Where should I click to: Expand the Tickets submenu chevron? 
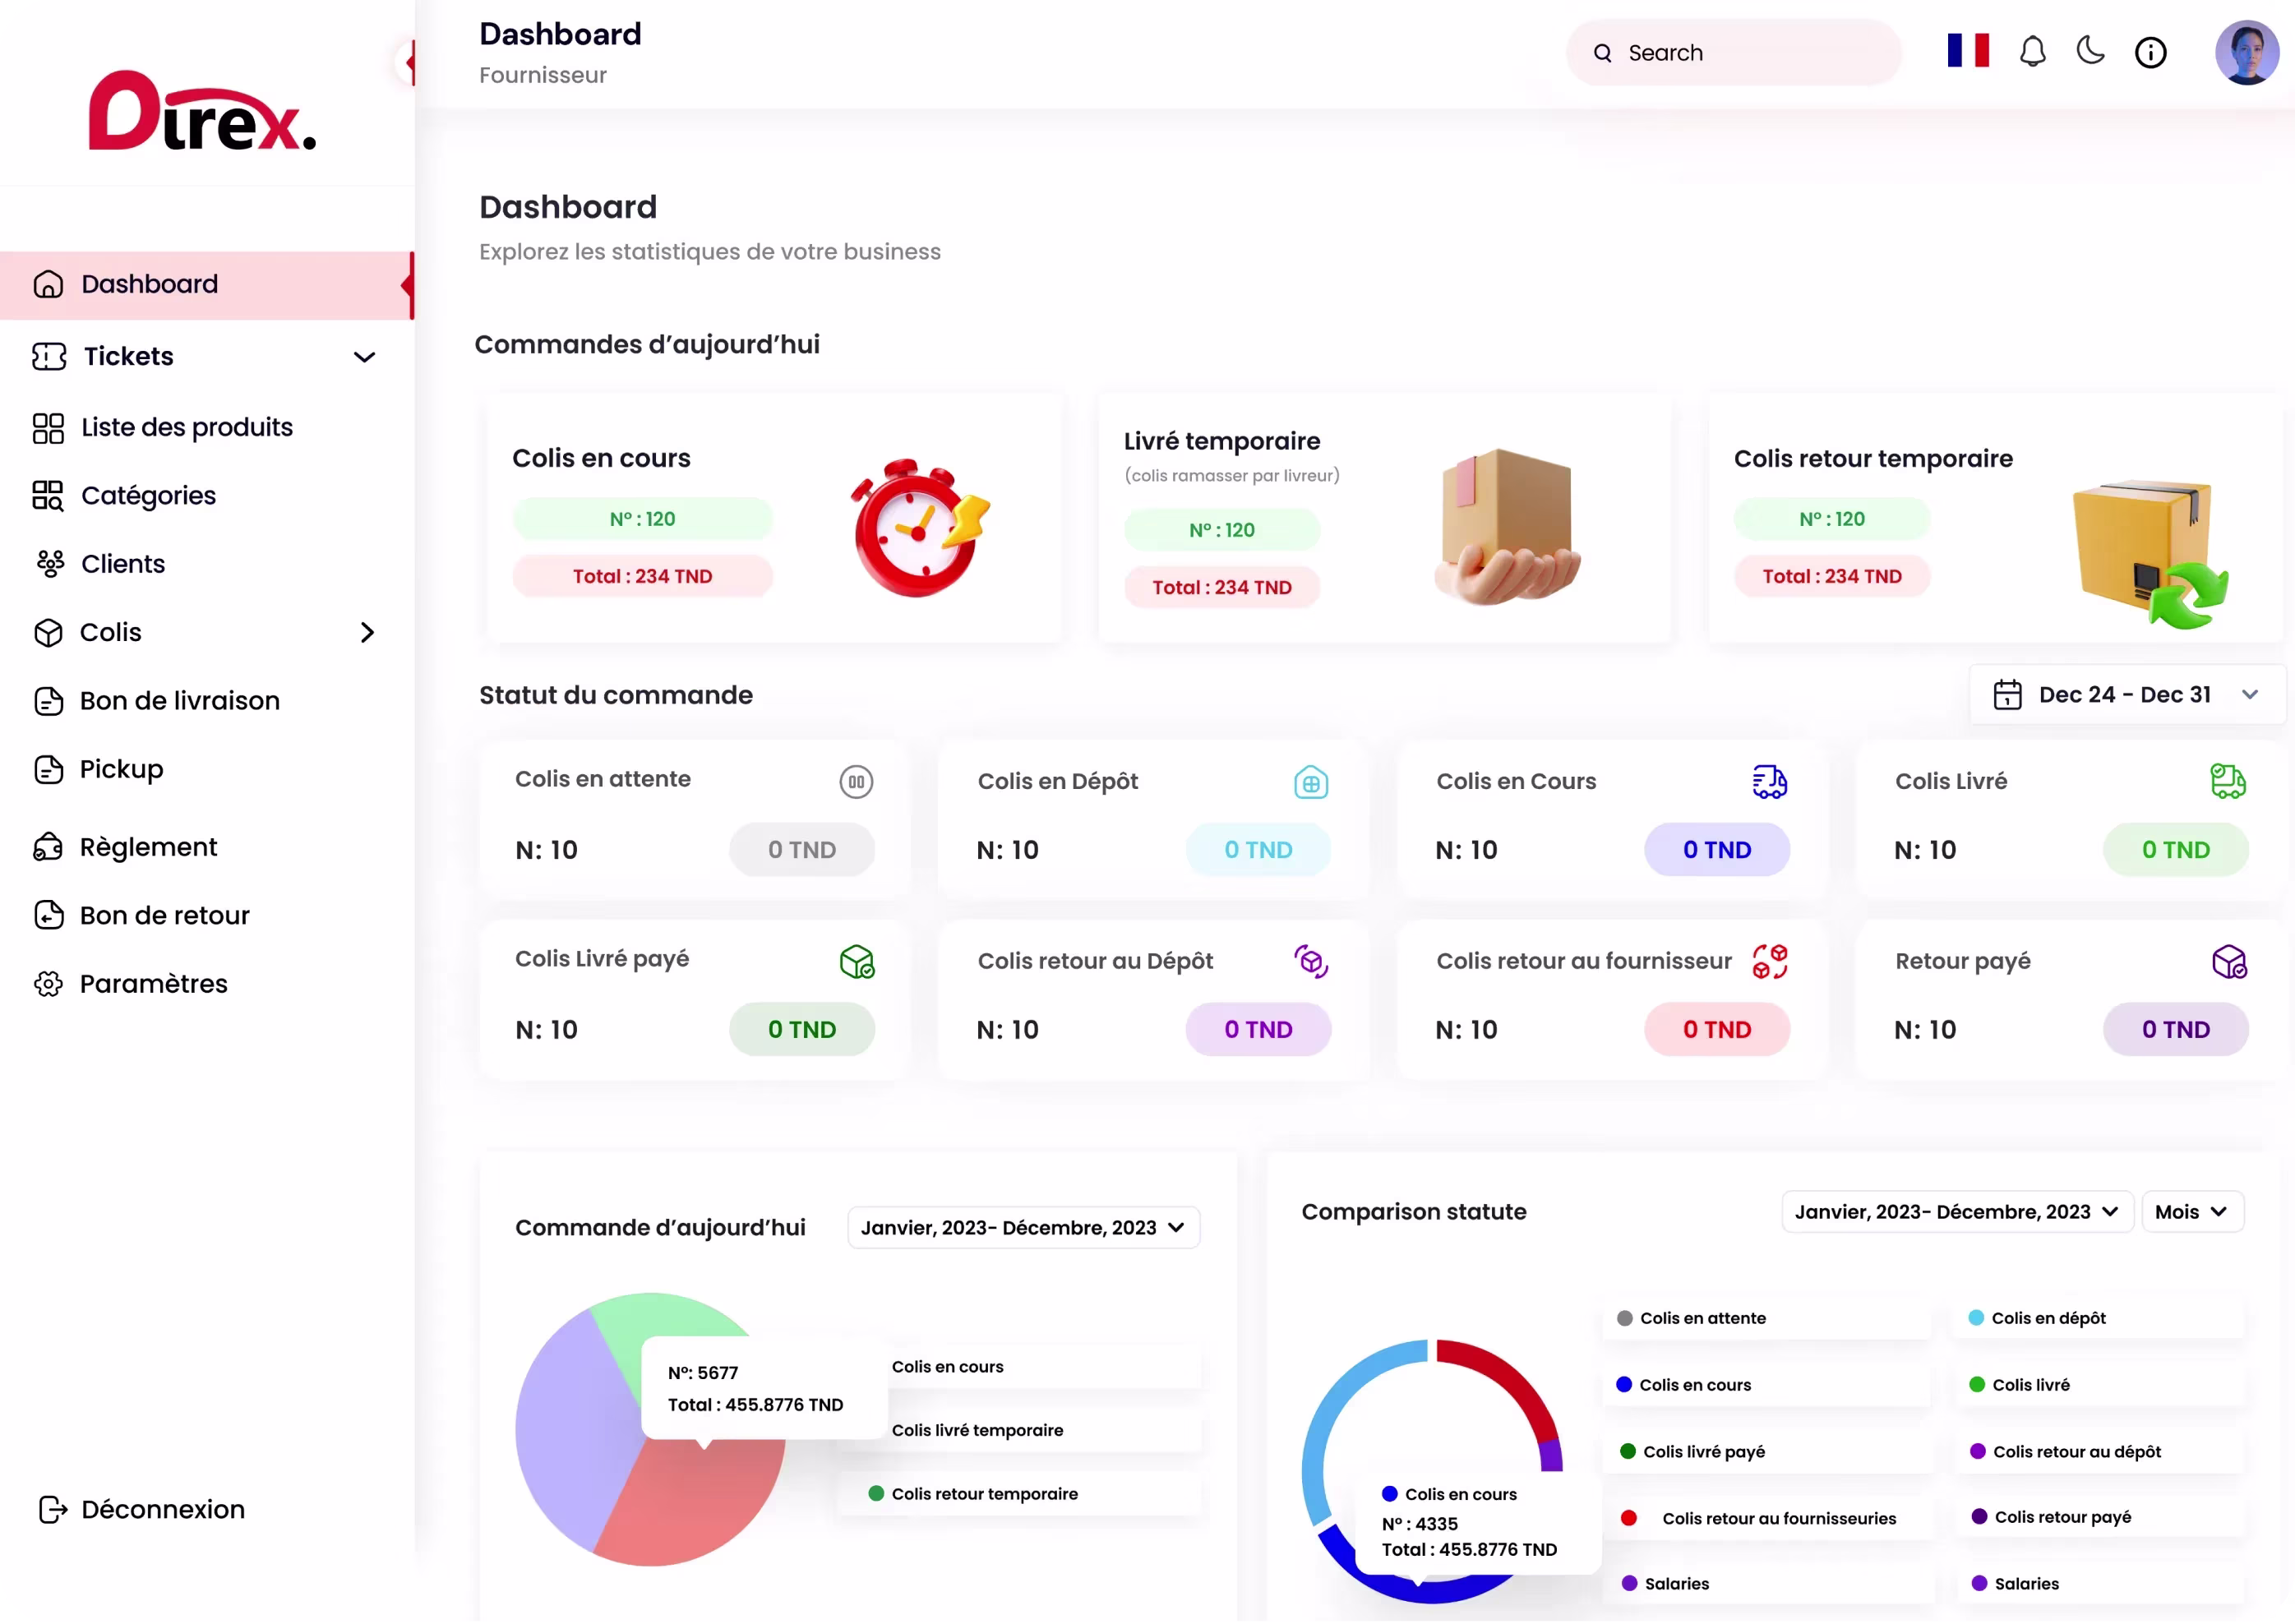365,357
